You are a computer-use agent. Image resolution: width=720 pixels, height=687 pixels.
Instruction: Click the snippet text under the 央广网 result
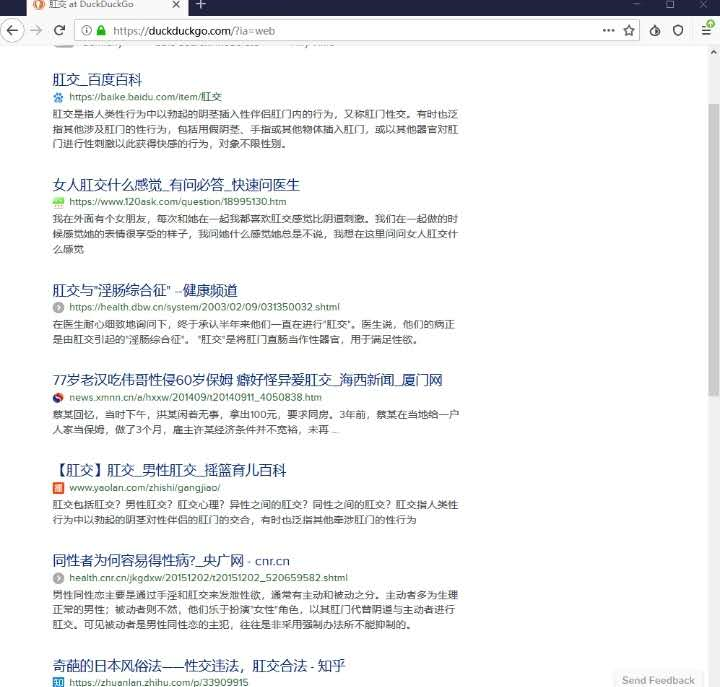(255, 610)
